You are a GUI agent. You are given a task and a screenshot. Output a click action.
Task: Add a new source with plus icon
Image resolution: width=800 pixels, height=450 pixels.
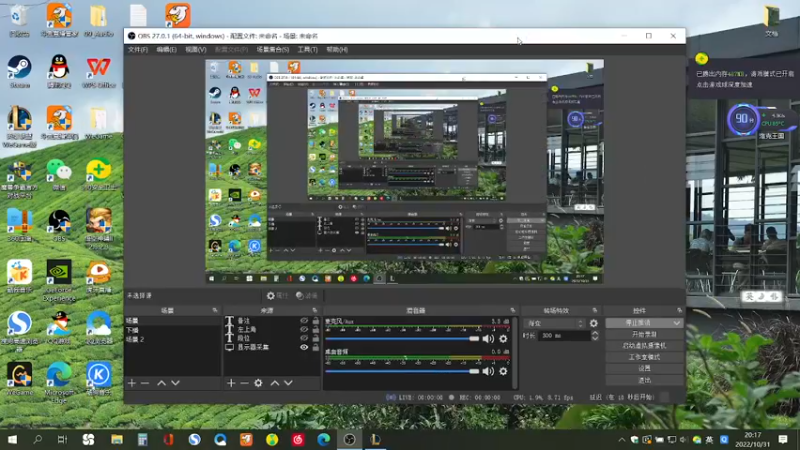tap(231, 383)
